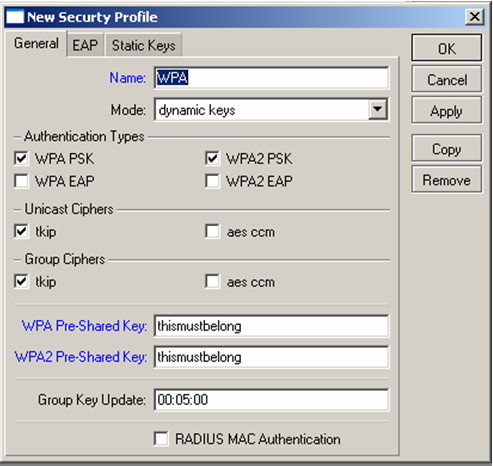Click the Remove button

point(447,180)
